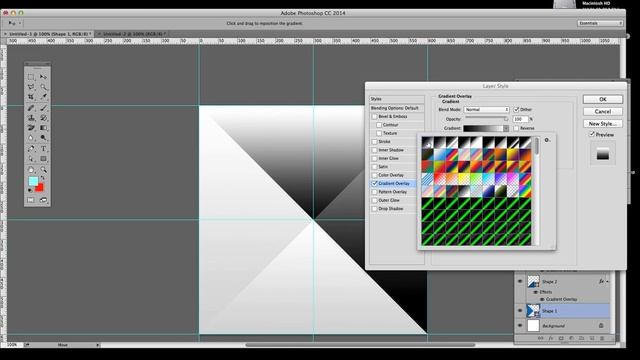The width and height of the screenshot is (640, 360).
Task: Select the Clone Stamp tool
Action: tap(31, 118)
